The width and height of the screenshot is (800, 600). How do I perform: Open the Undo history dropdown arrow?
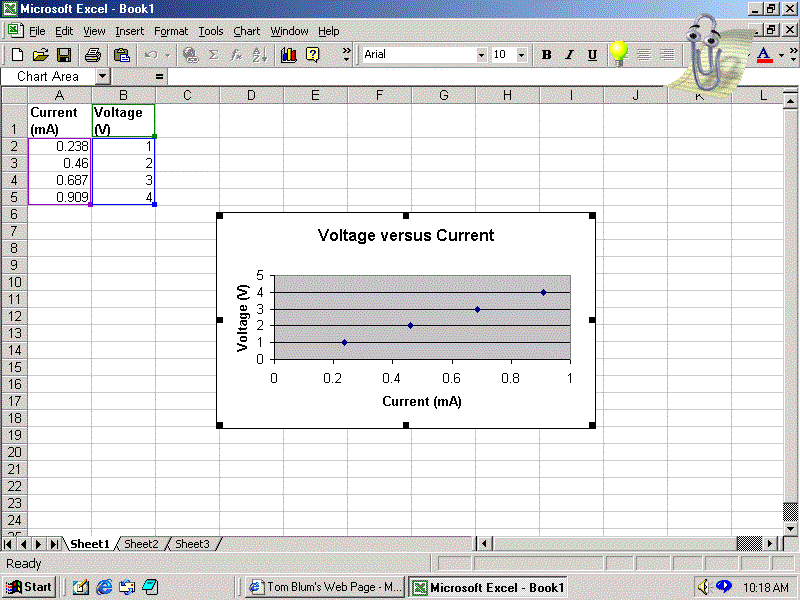point(167,55)
